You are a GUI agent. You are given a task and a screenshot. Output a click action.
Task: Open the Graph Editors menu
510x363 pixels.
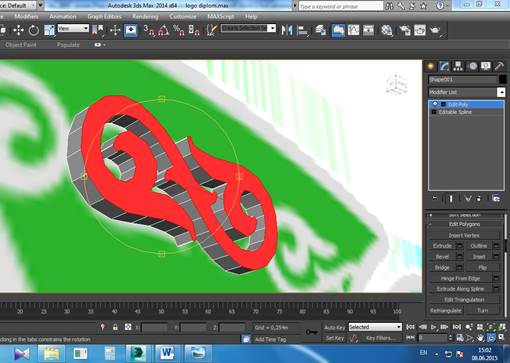(104, 16)
